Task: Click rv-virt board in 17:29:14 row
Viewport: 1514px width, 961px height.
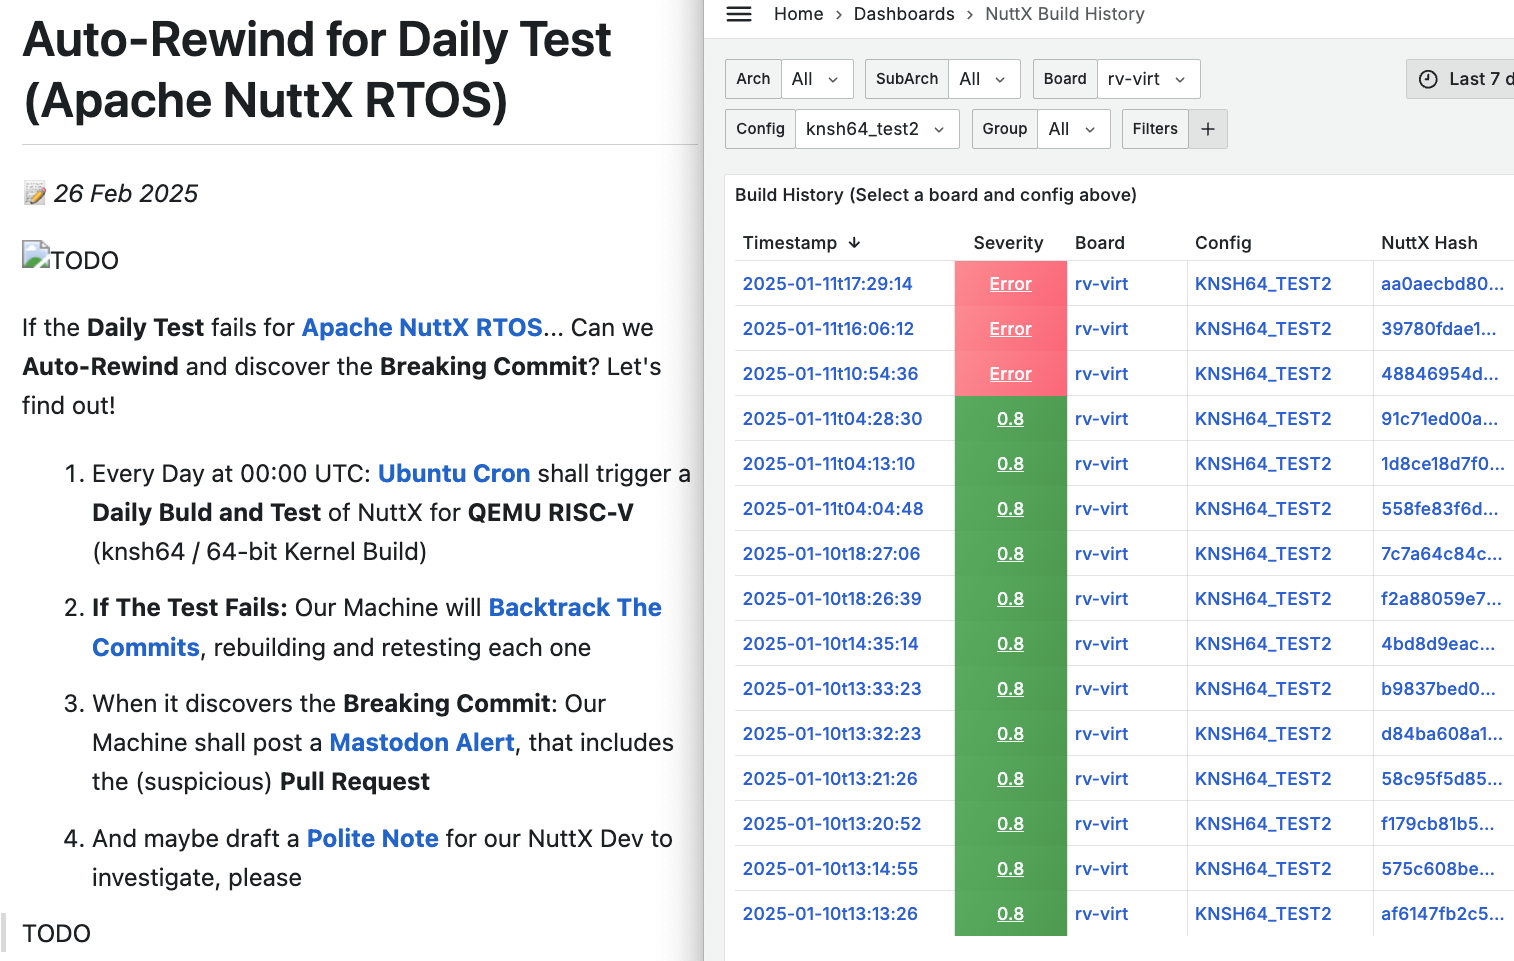Action: tap(1101, 284)
